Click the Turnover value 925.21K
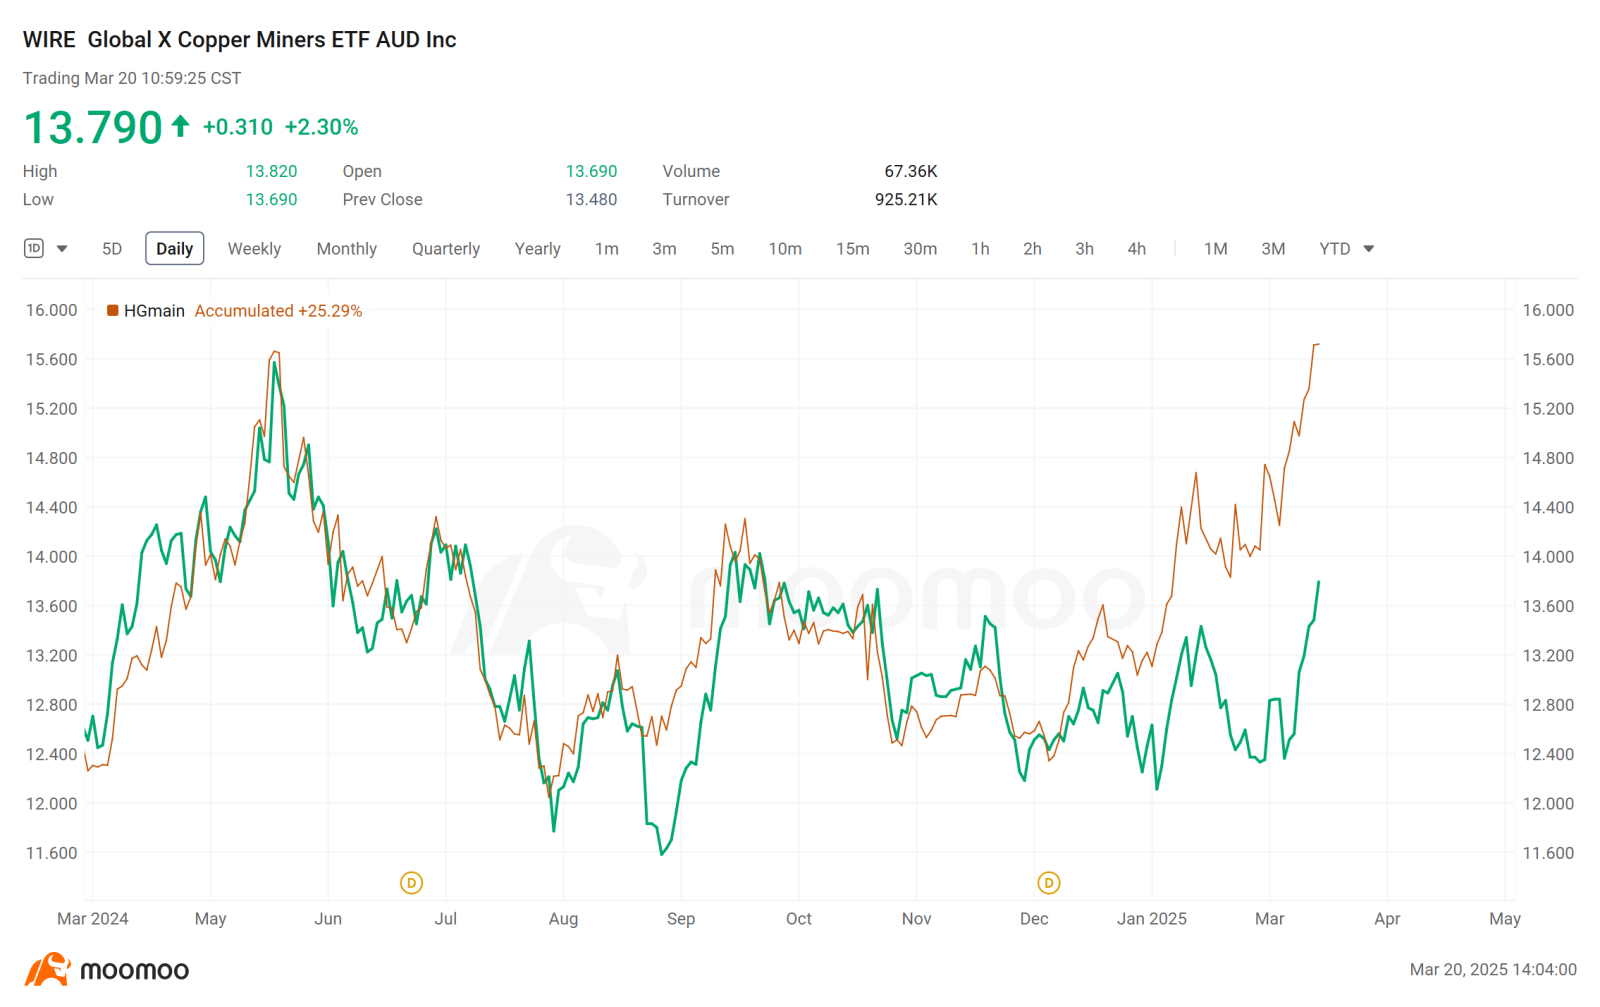Viewport: 1600px width, 1007px height. [906, 199]
